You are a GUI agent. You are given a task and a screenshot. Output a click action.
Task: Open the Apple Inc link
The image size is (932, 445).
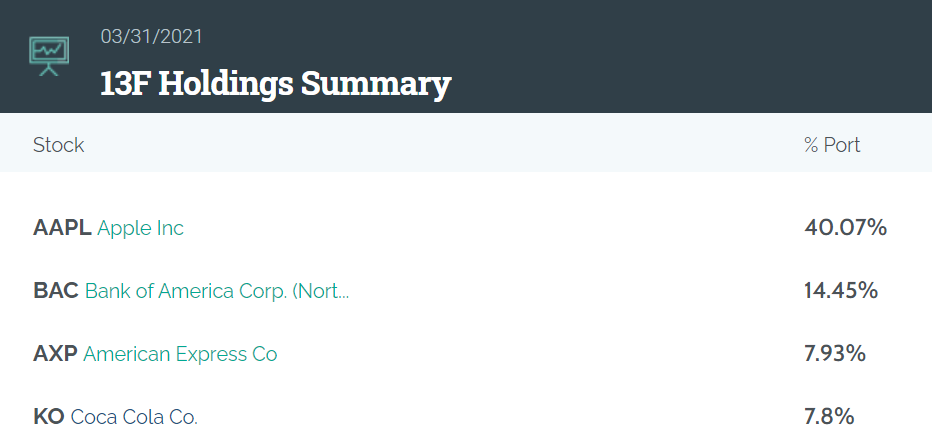click(140, 228)
